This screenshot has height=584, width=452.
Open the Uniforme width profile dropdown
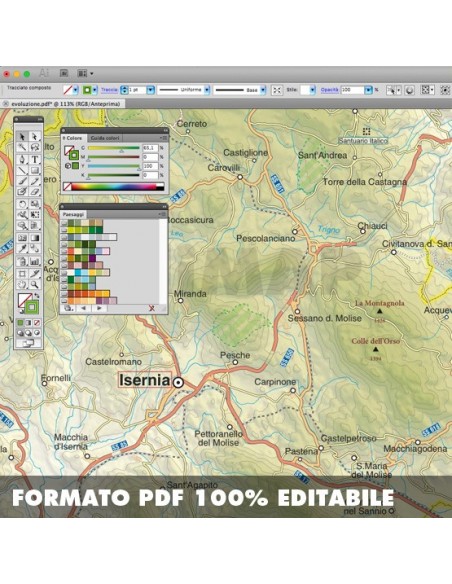click(x=207, y=90)
